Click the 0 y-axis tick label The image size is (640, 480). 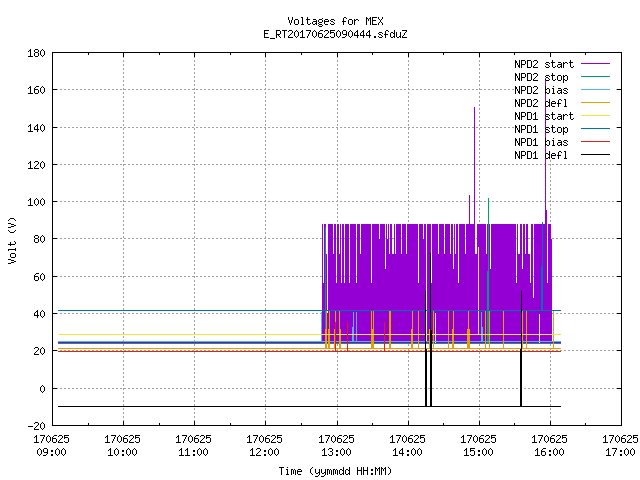click(x=42, y=389)
